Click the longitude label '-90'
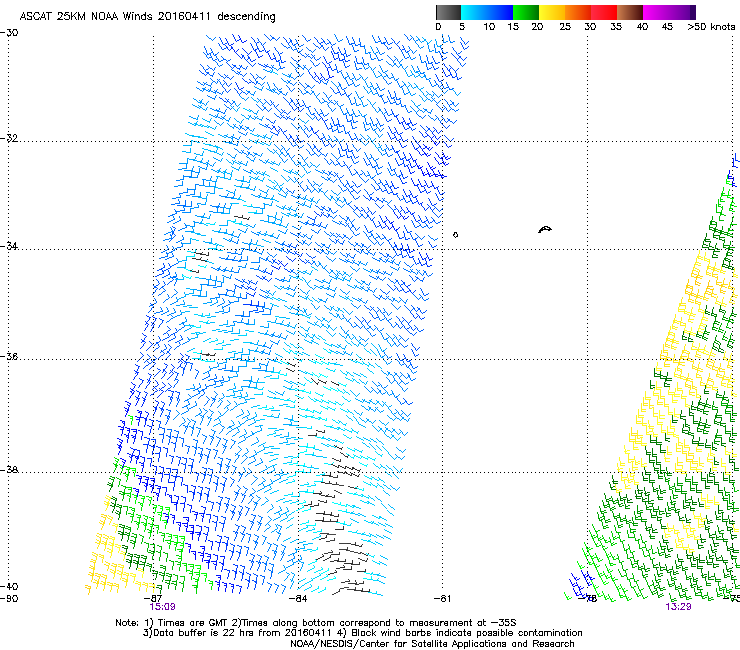 9,599
